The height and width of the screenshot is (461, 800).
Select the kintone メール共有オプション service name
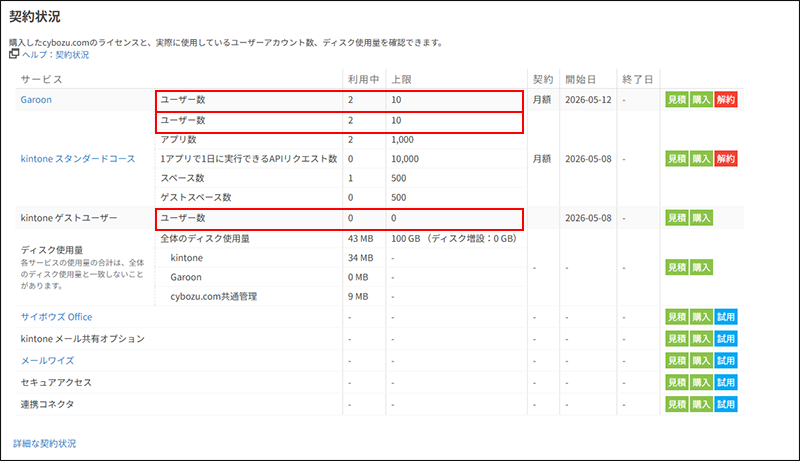click(83, 339)
